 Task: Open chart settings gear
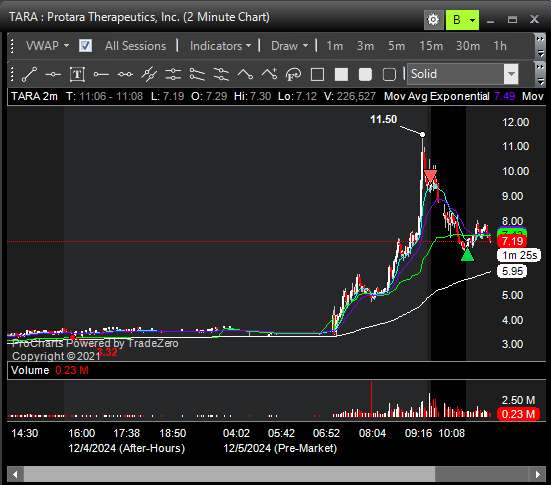[x=433, y=20]
